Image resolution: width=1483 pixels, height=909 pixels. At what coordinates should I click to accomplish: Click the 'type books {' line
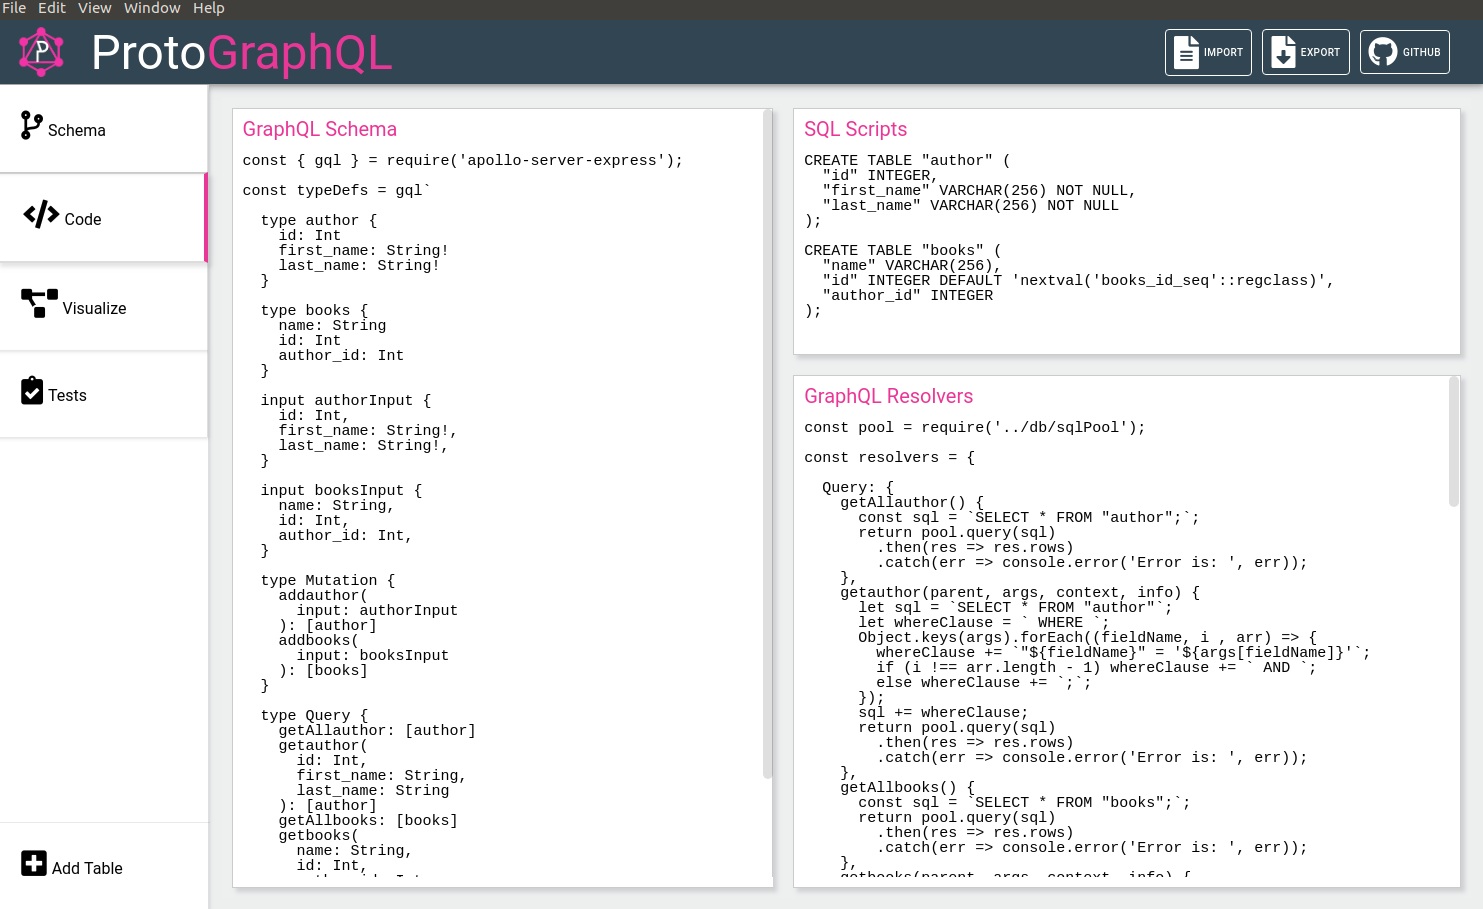click(315, 310)
